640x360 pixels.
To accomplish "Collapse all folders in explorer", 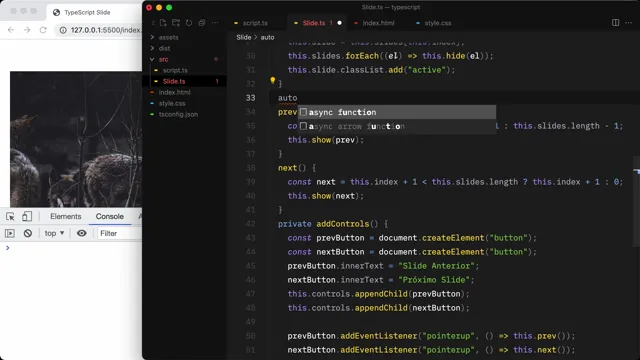I will coord(202,23).
